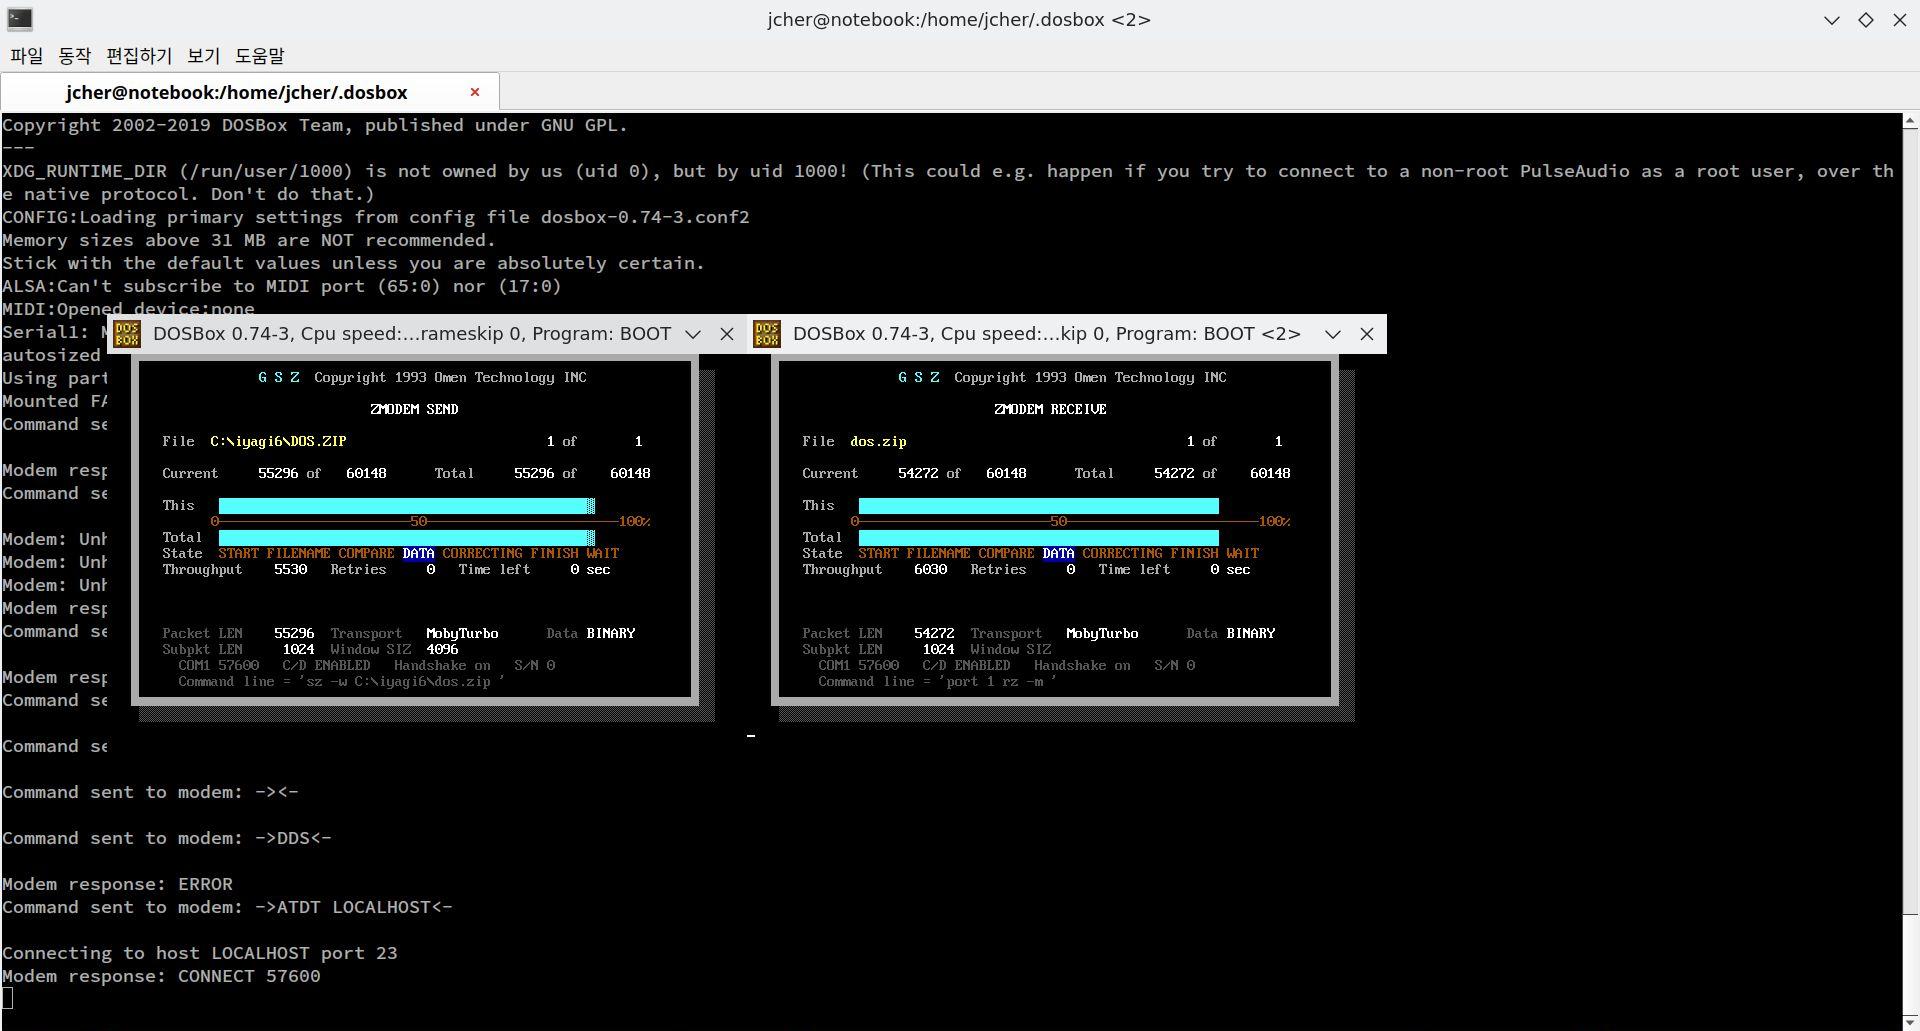1920x1031 pixels.
Task: Click the MobyTurbo transport in receive window
Action: point(1102,633)
